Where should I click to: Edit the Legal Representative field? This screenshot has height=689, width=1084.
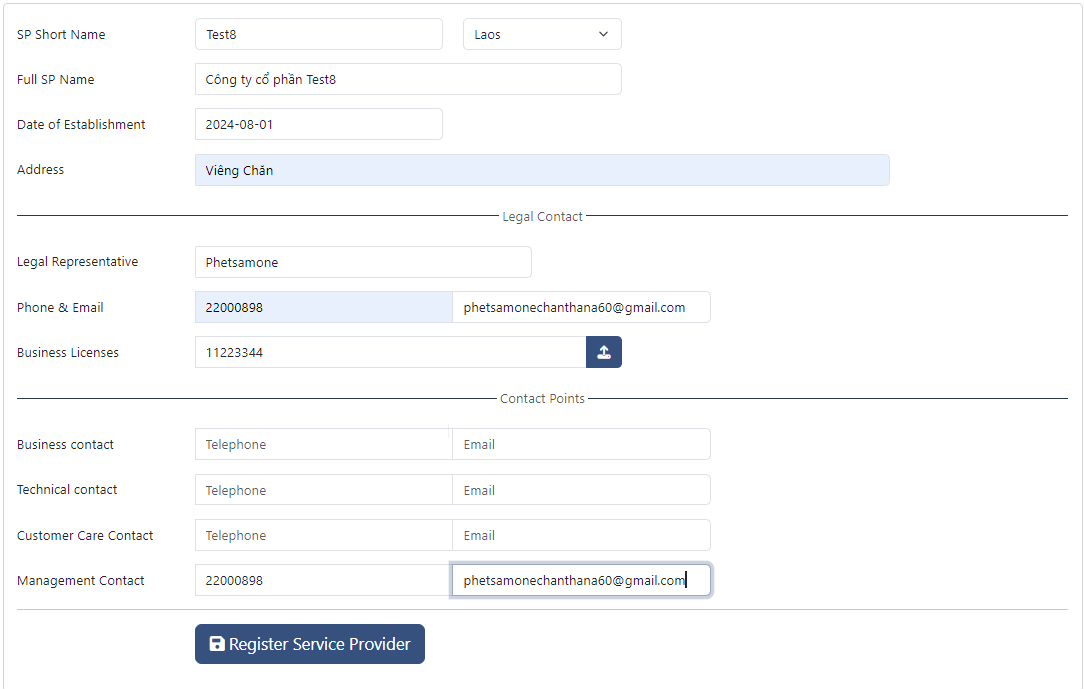[x=363, y=262]
